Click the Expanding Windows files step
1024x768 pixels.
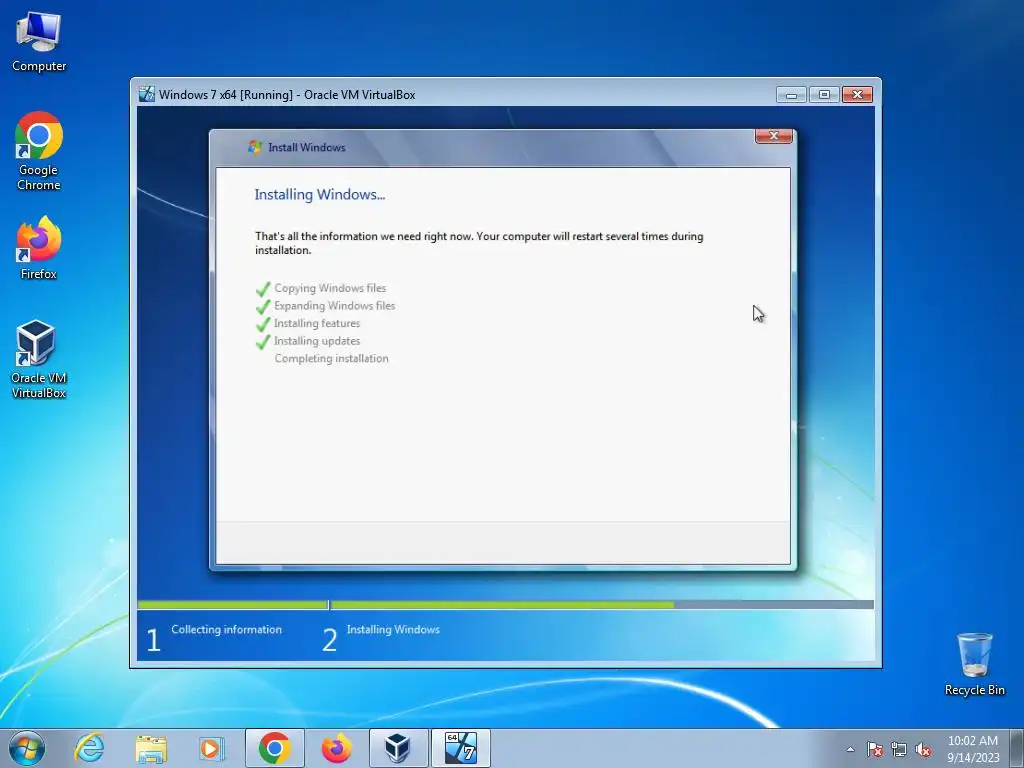(x=334, y=306)
